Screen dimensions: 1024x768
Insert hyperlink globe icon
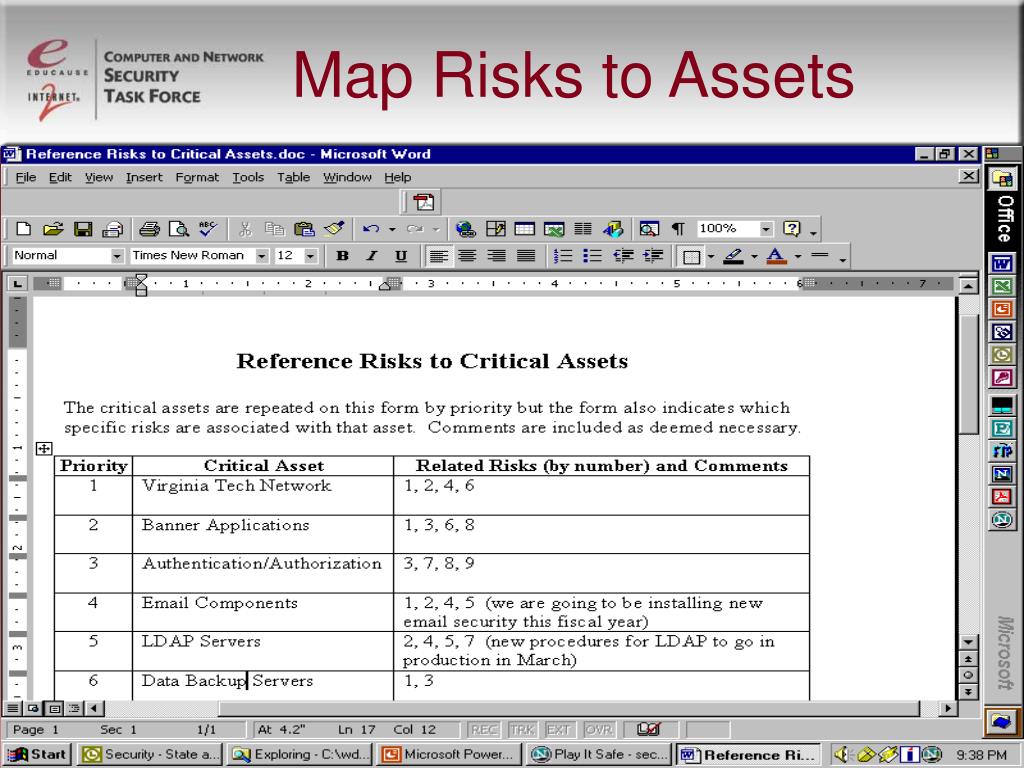(466, 229)
